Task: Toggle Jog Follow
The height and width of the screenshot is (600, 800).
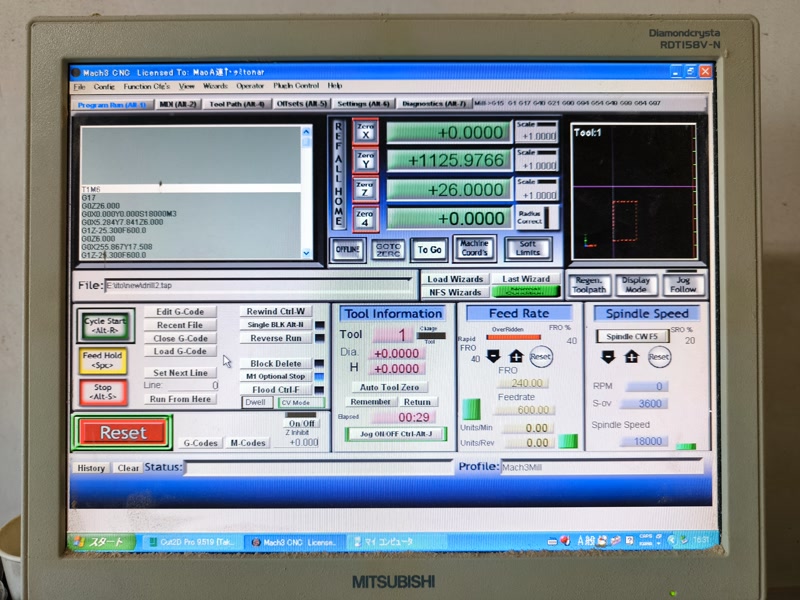Action: click(x=683, y=285)
